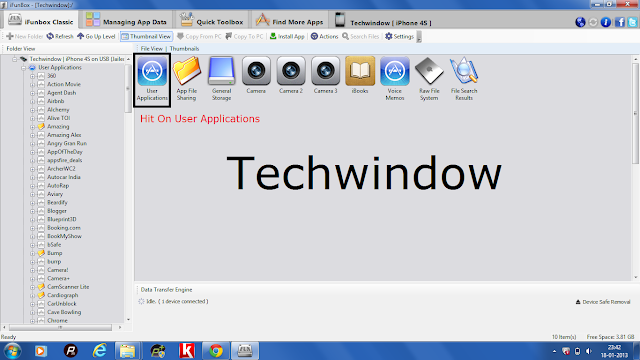Open the Raw File System icon
This screenshot has width=640, height=360.
click(x=429, y=79)
